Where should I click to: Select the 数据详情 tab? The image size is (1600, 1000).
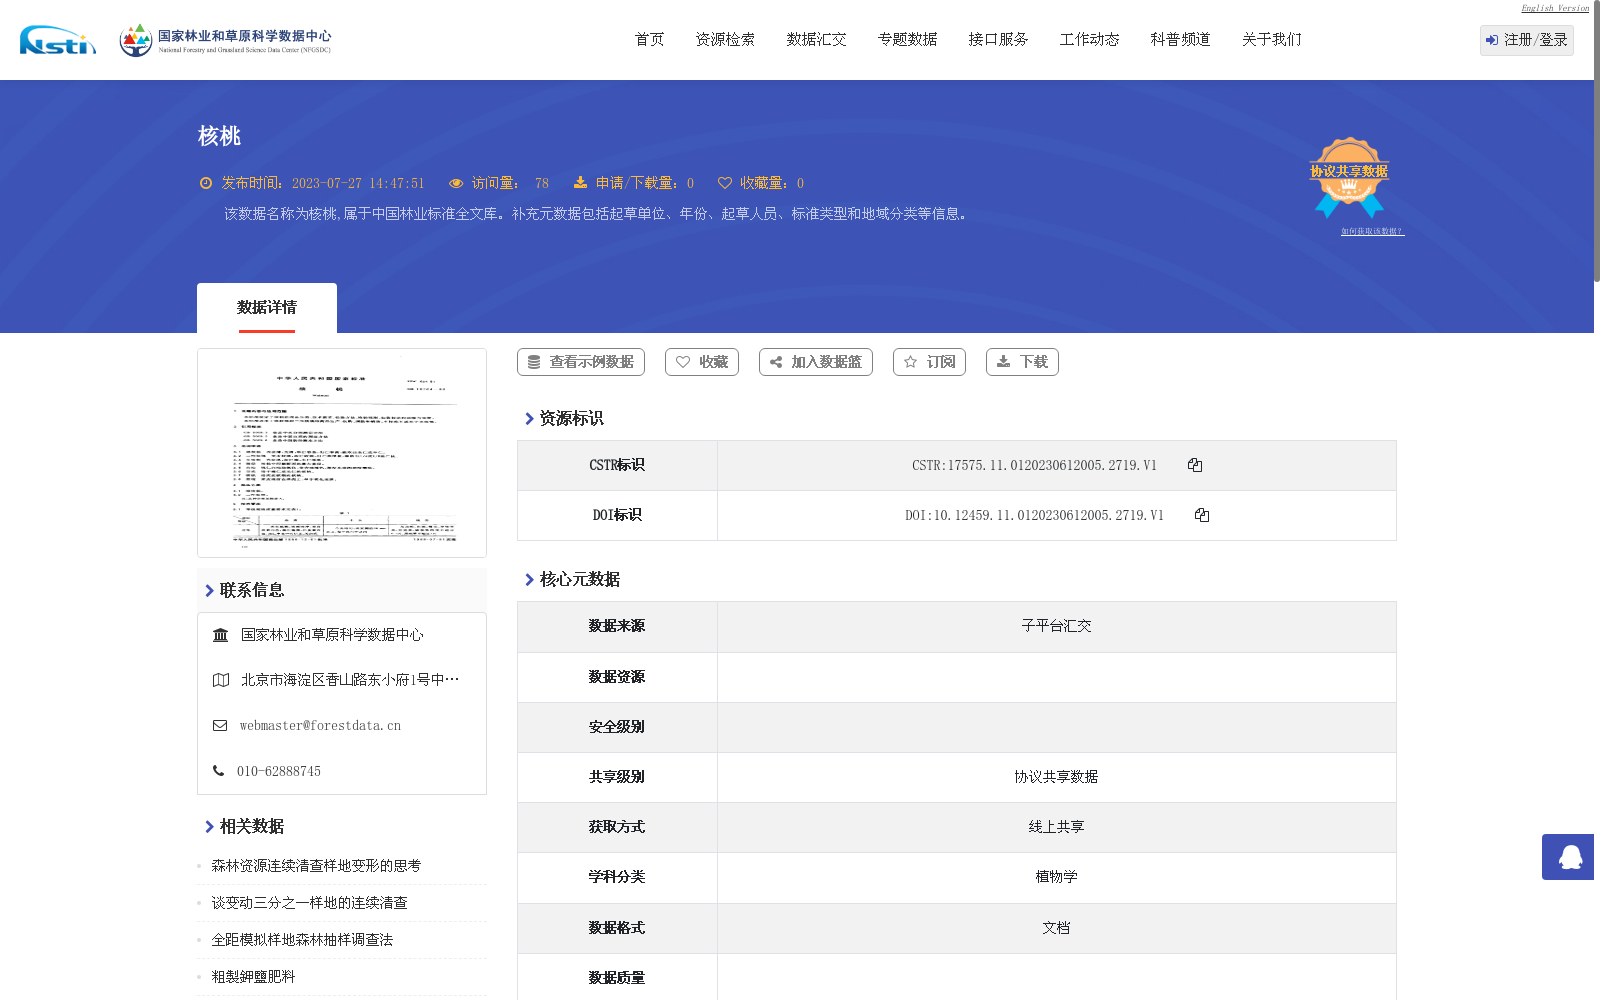267,308
